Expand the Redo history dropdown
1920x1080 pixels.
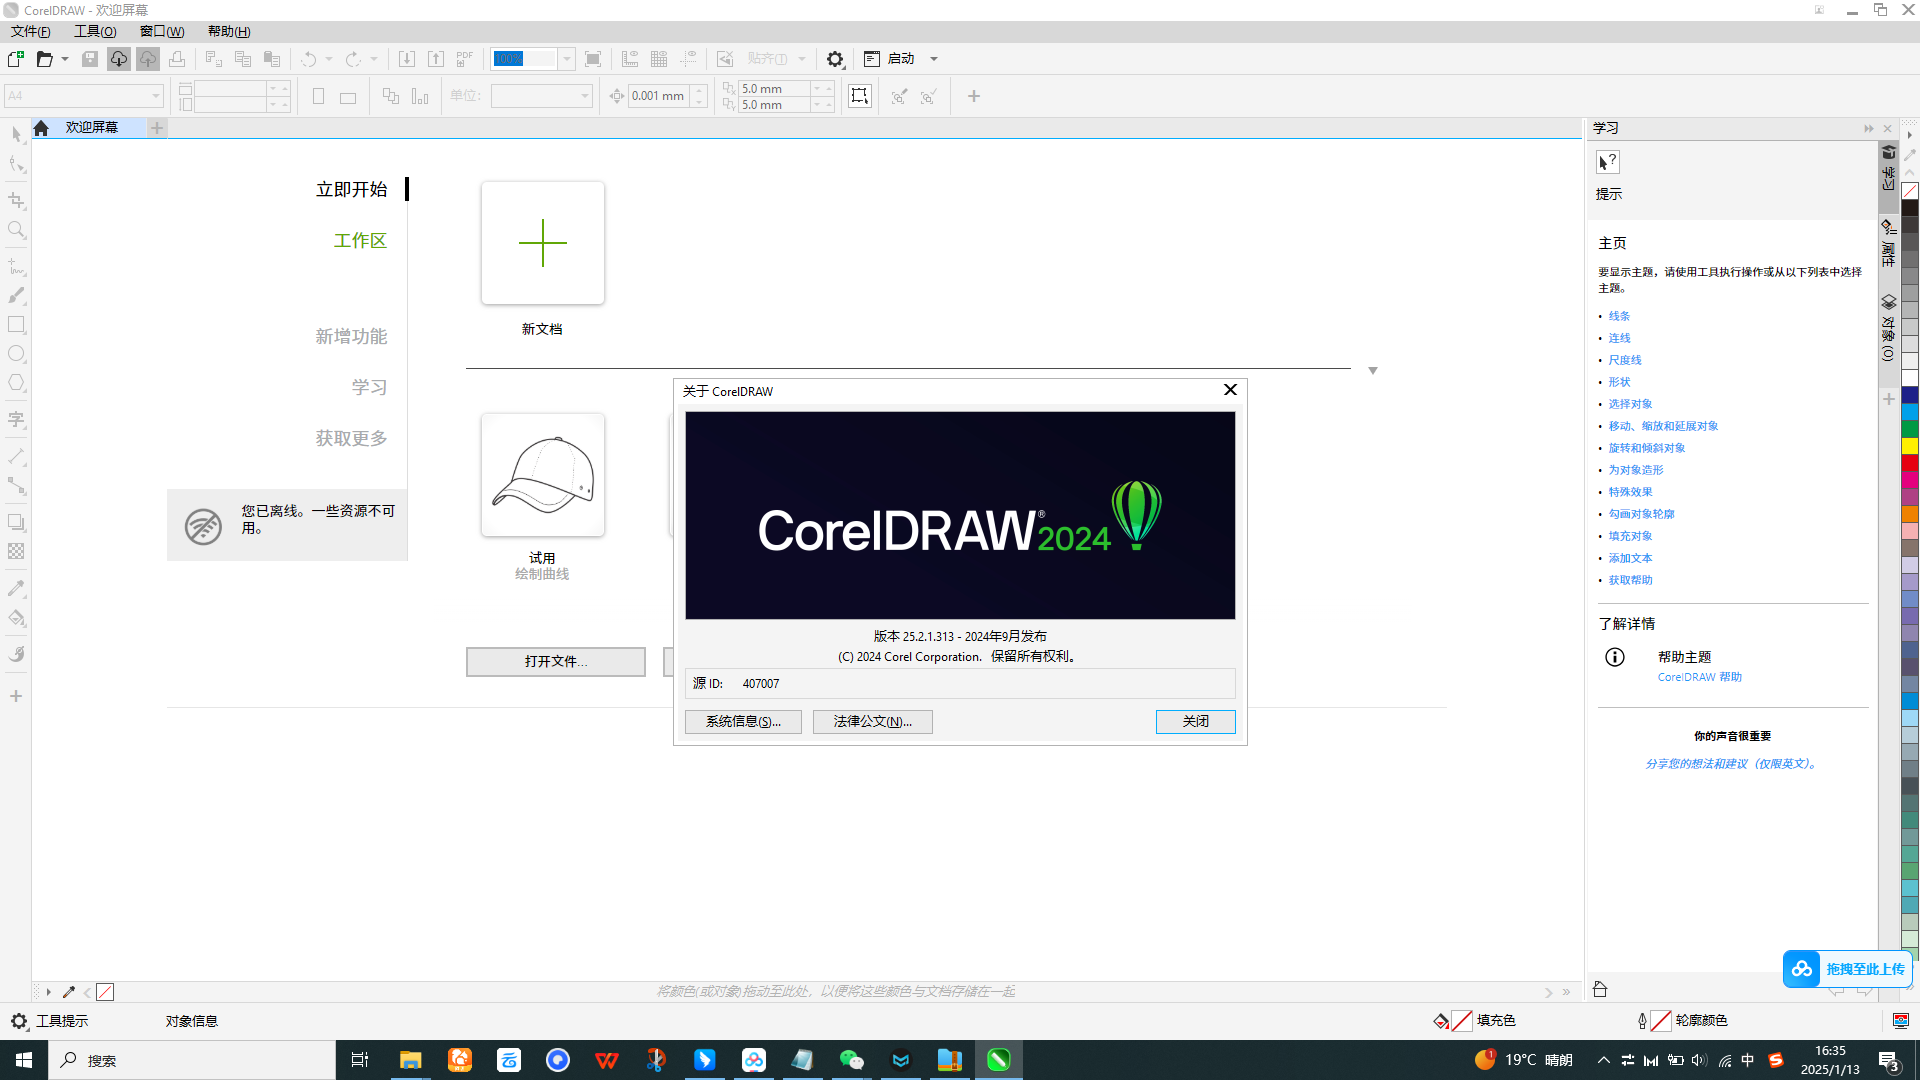pyautogui.click(x=374, y=59)
